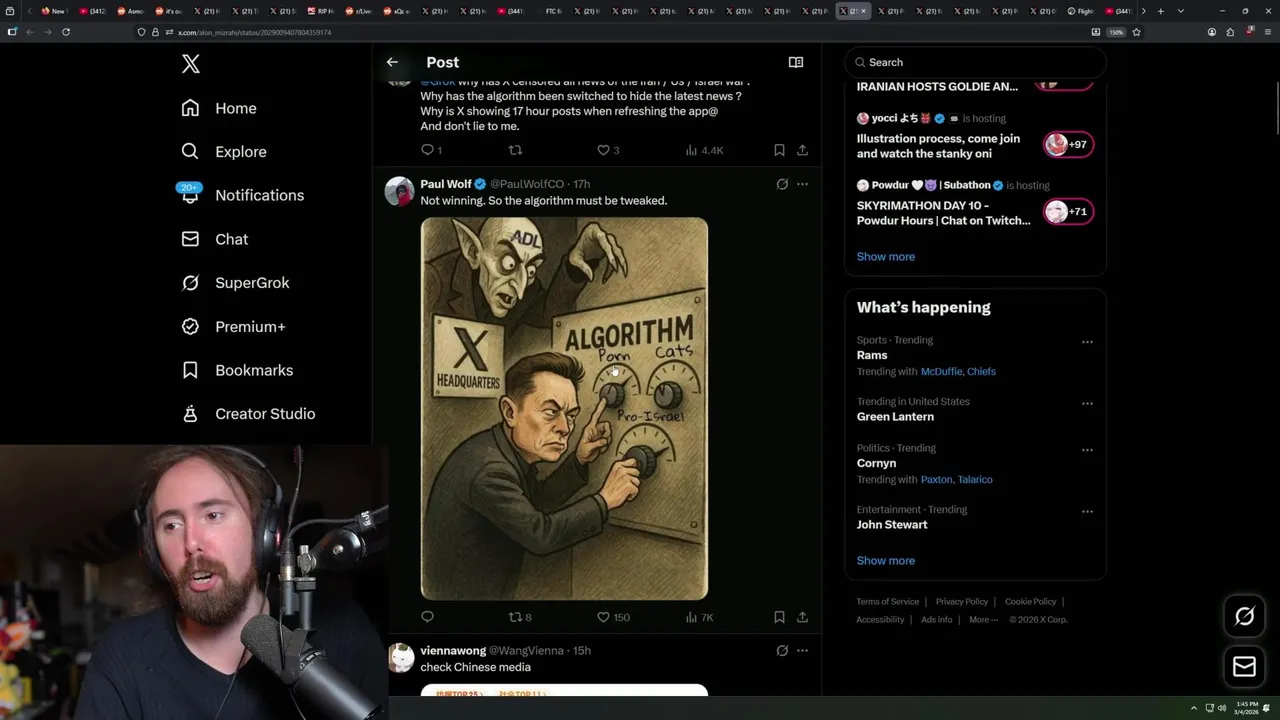Open more options for Rams trend

point(1087,342)
